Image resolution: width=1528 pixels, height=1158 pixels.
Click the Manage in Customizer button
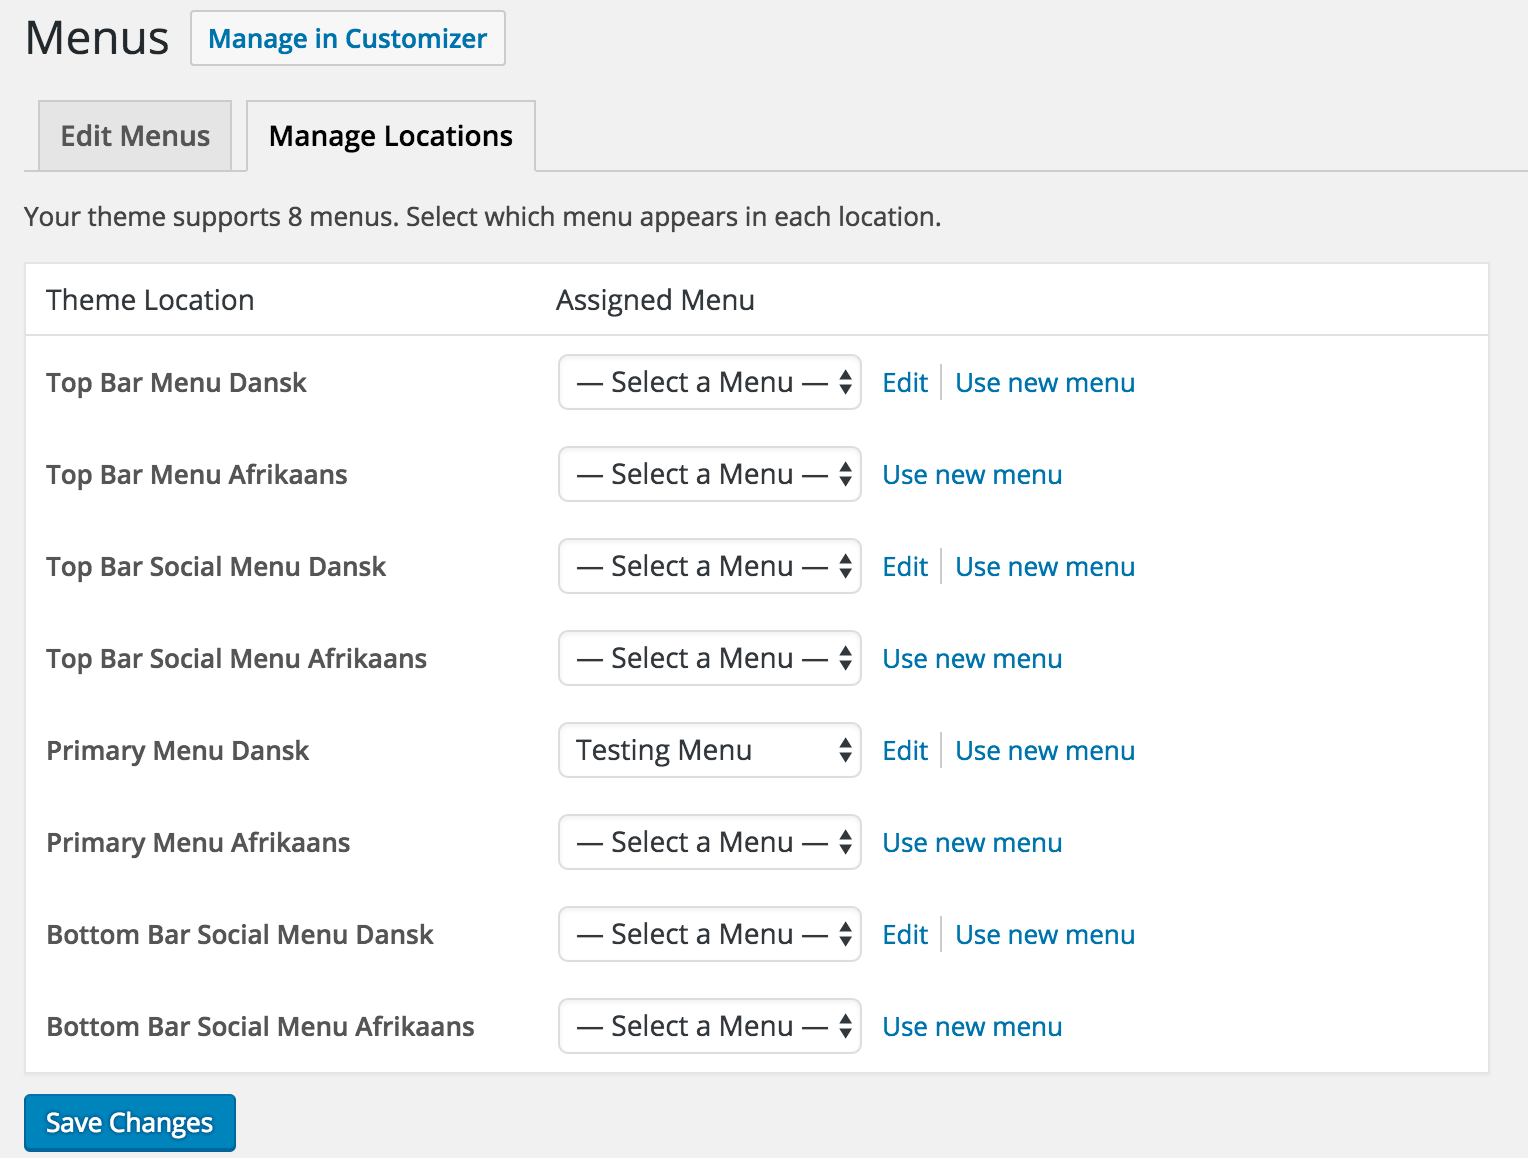[347, 38]
